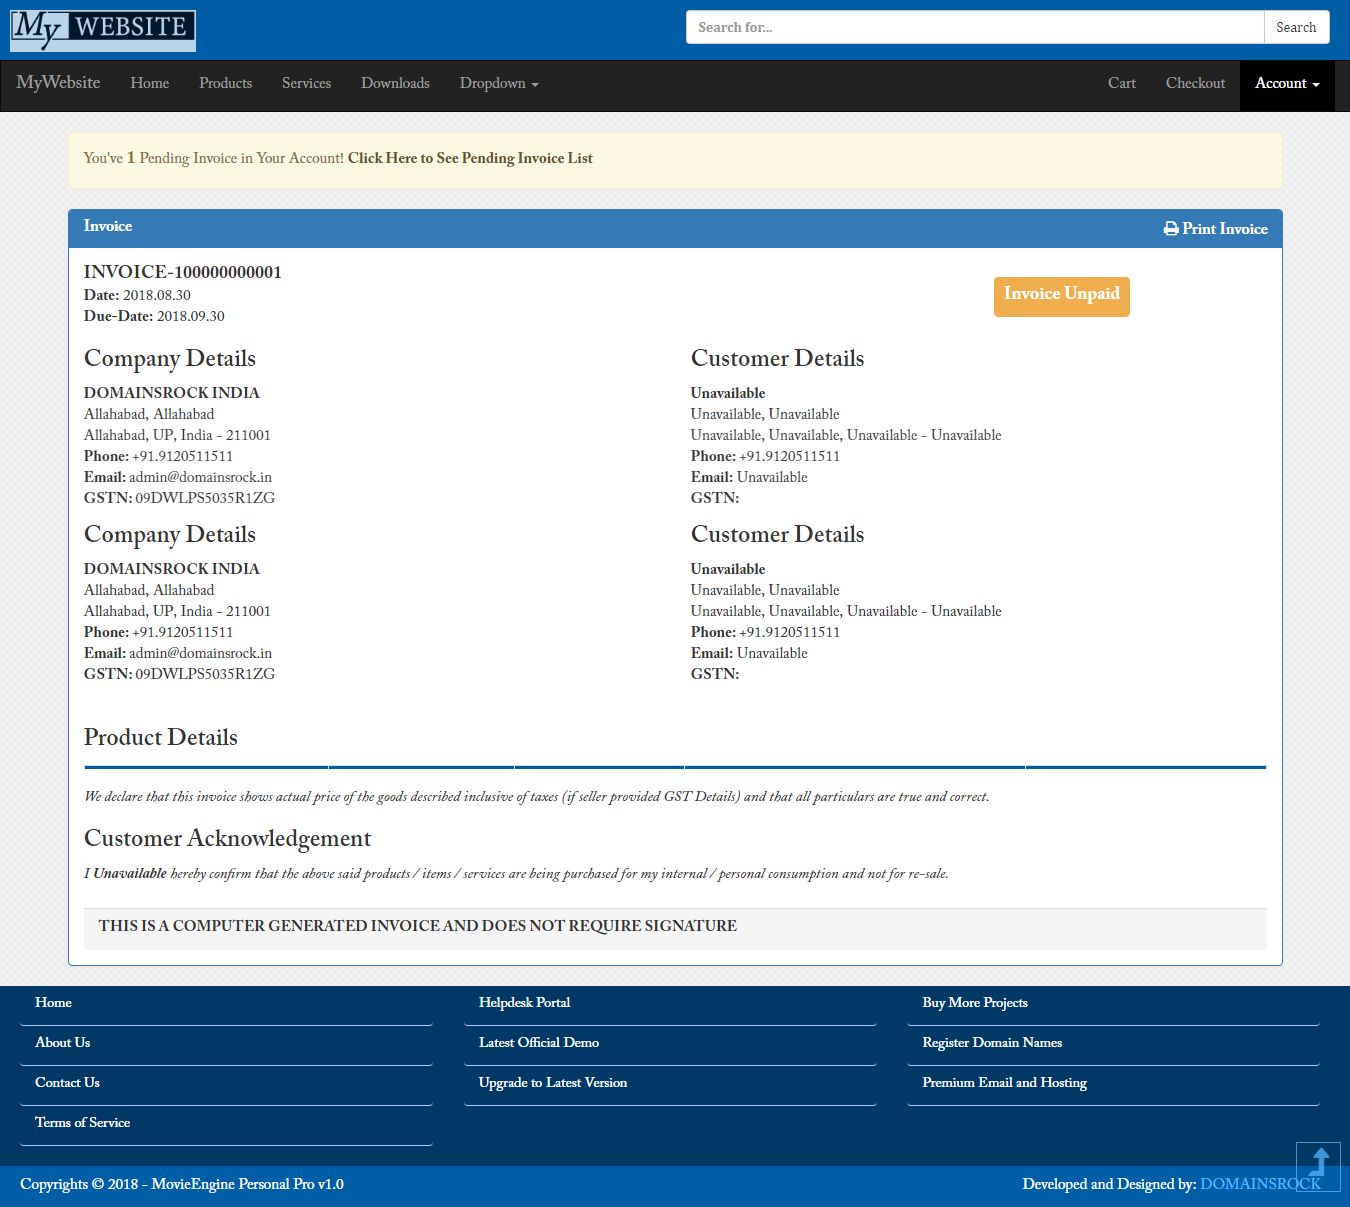Viewport: 1350px width, 1207px height.
Task: Open the Services menu item
Action: pyautogui.click(x=306, y=84)
